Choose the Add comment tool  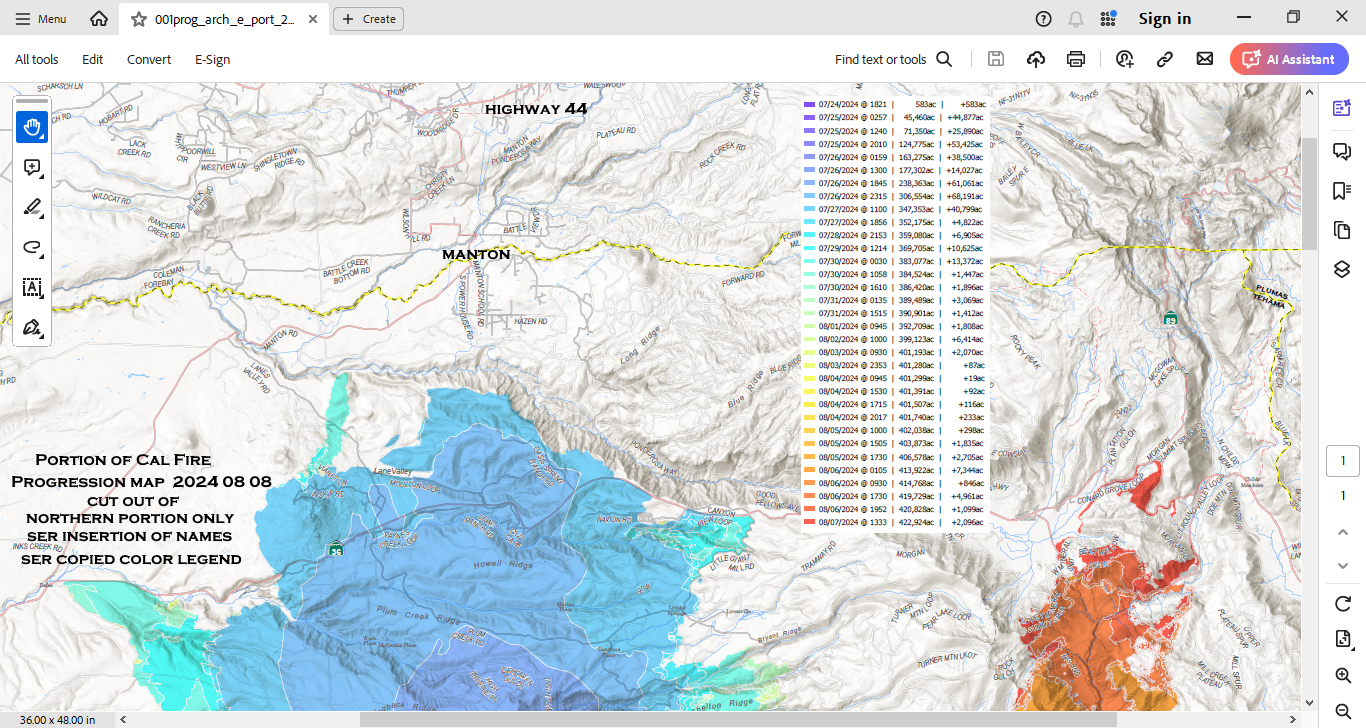(32, 167)
